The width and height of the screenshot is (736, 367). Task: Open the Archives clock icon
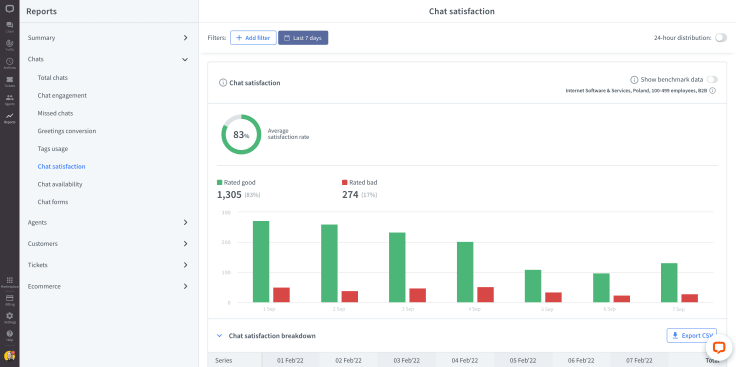(9, 63)
